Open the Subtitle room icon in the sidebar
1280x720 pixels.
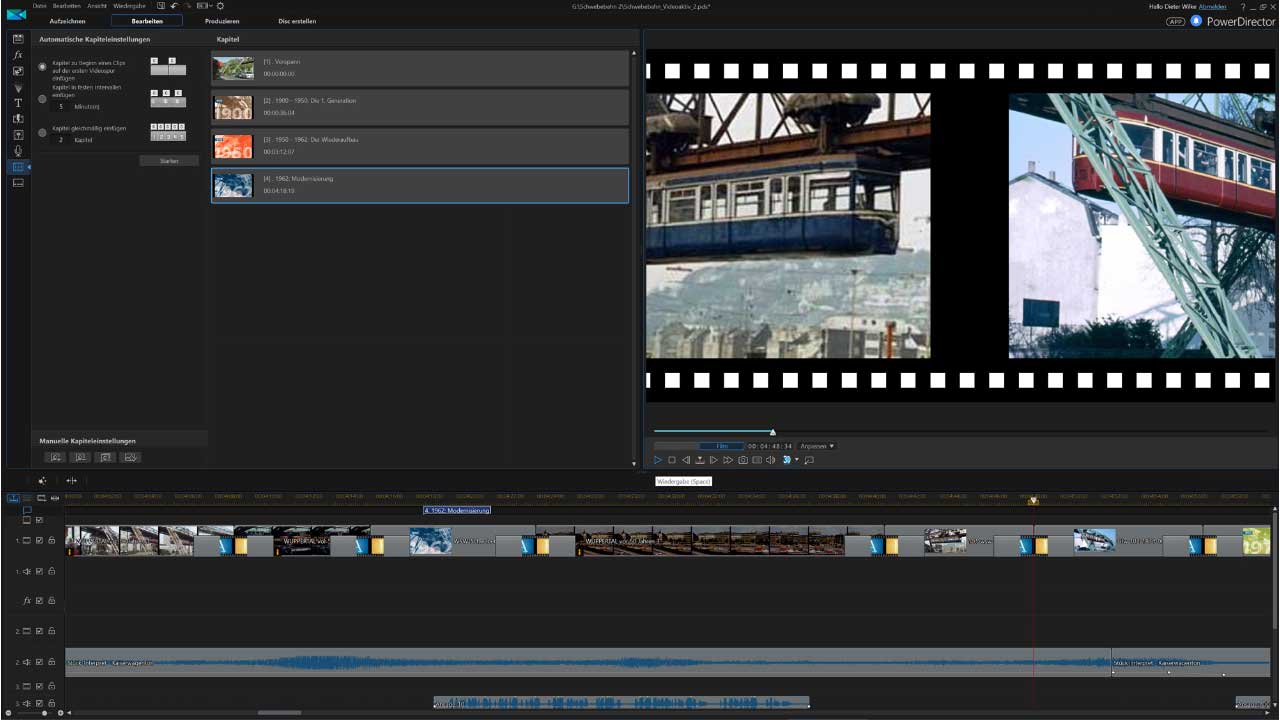coord(18,183)
